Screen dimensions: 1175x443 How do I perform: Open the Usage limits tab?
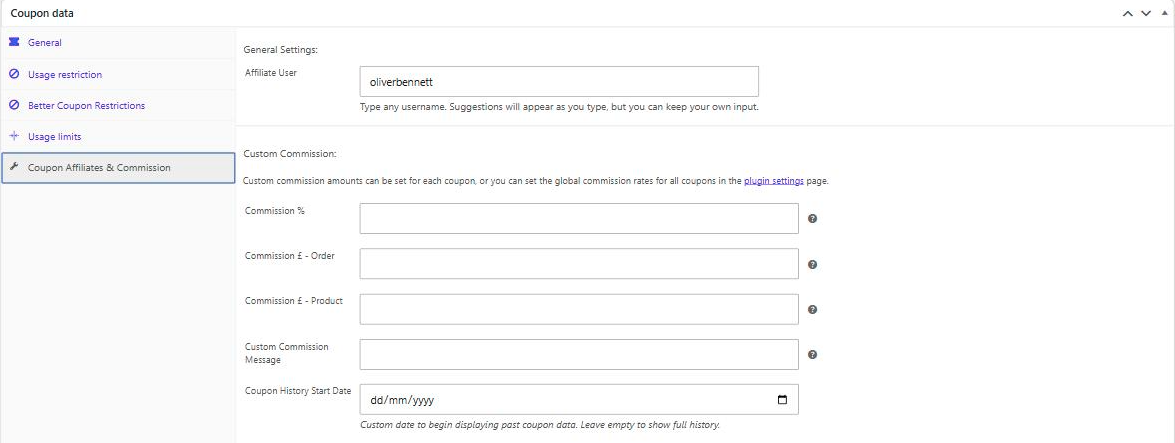pos(118,136)
